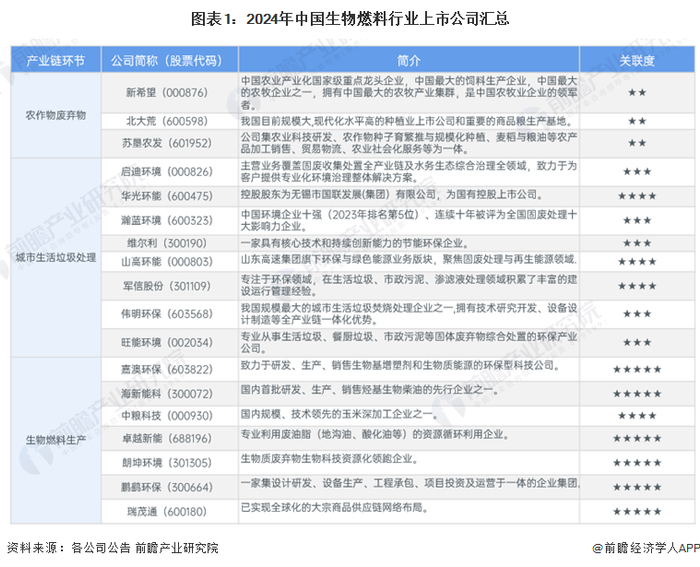Click the @前瞻经济学人APP credit
The image size is (700, 567).
(645, 547)
